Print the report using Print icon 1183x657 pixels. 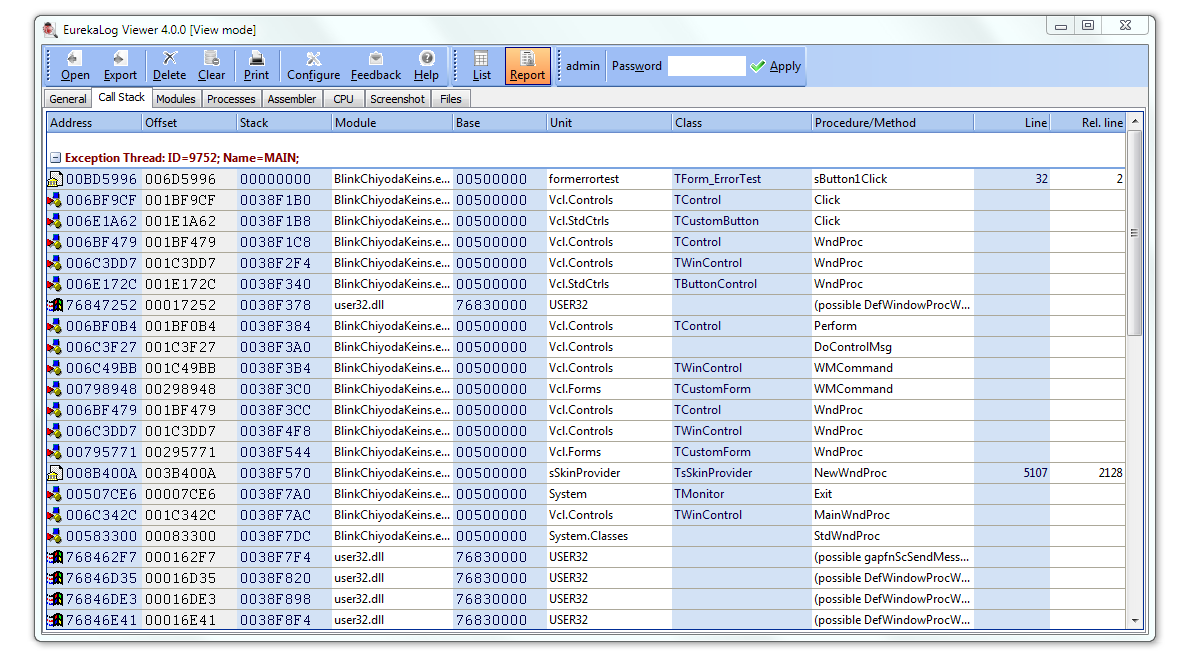pos(256,66)
